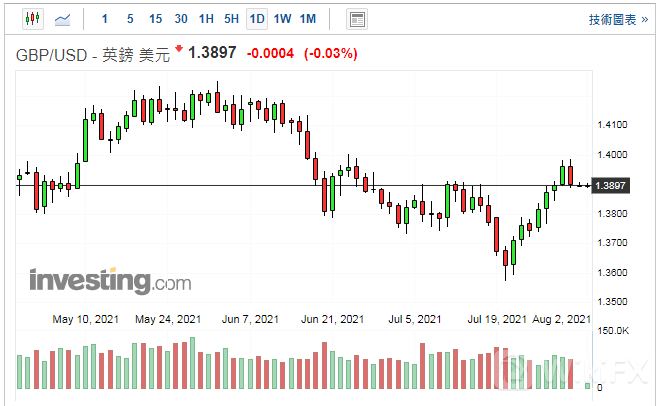Screen dimensions: 659x406
Task: Click the Jul 19, 2021 date label
Action: coord(497,320)
